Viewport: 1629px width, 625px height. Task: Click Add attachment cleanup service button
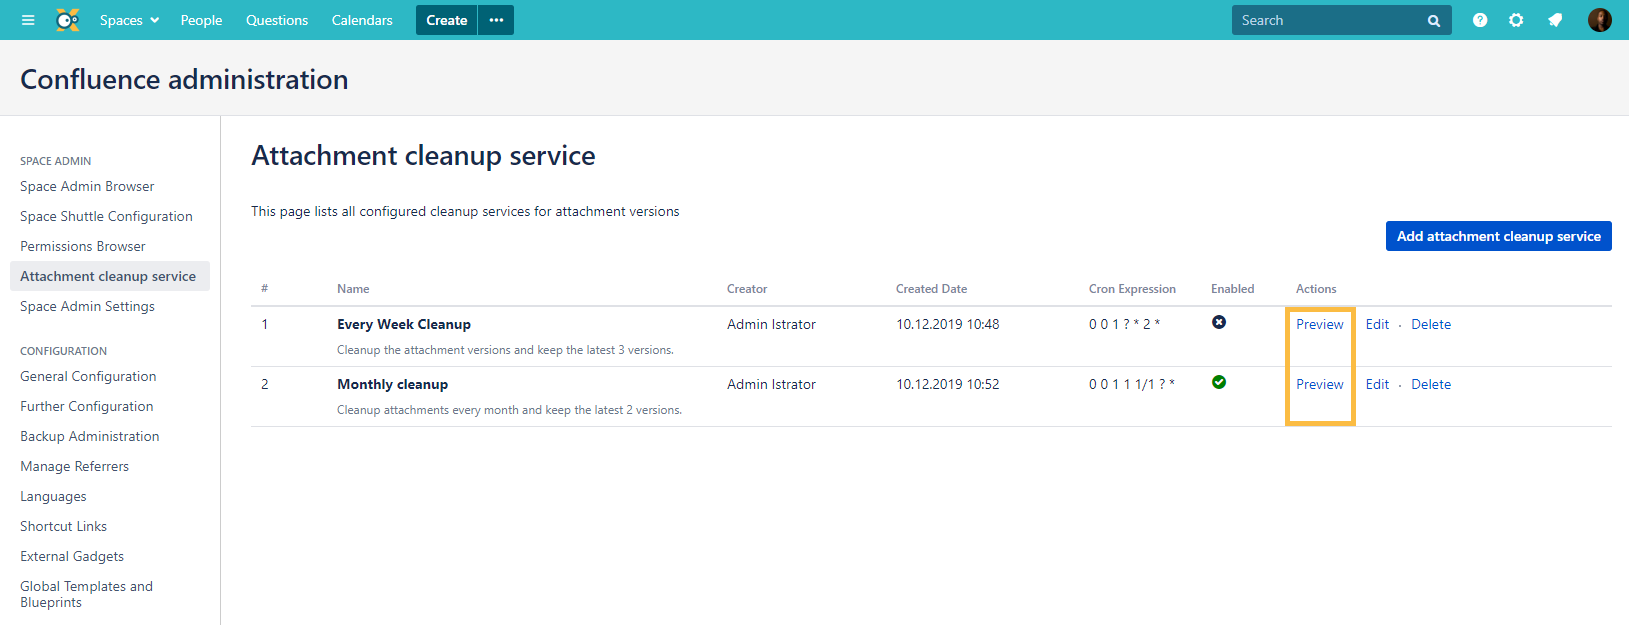1498,236
